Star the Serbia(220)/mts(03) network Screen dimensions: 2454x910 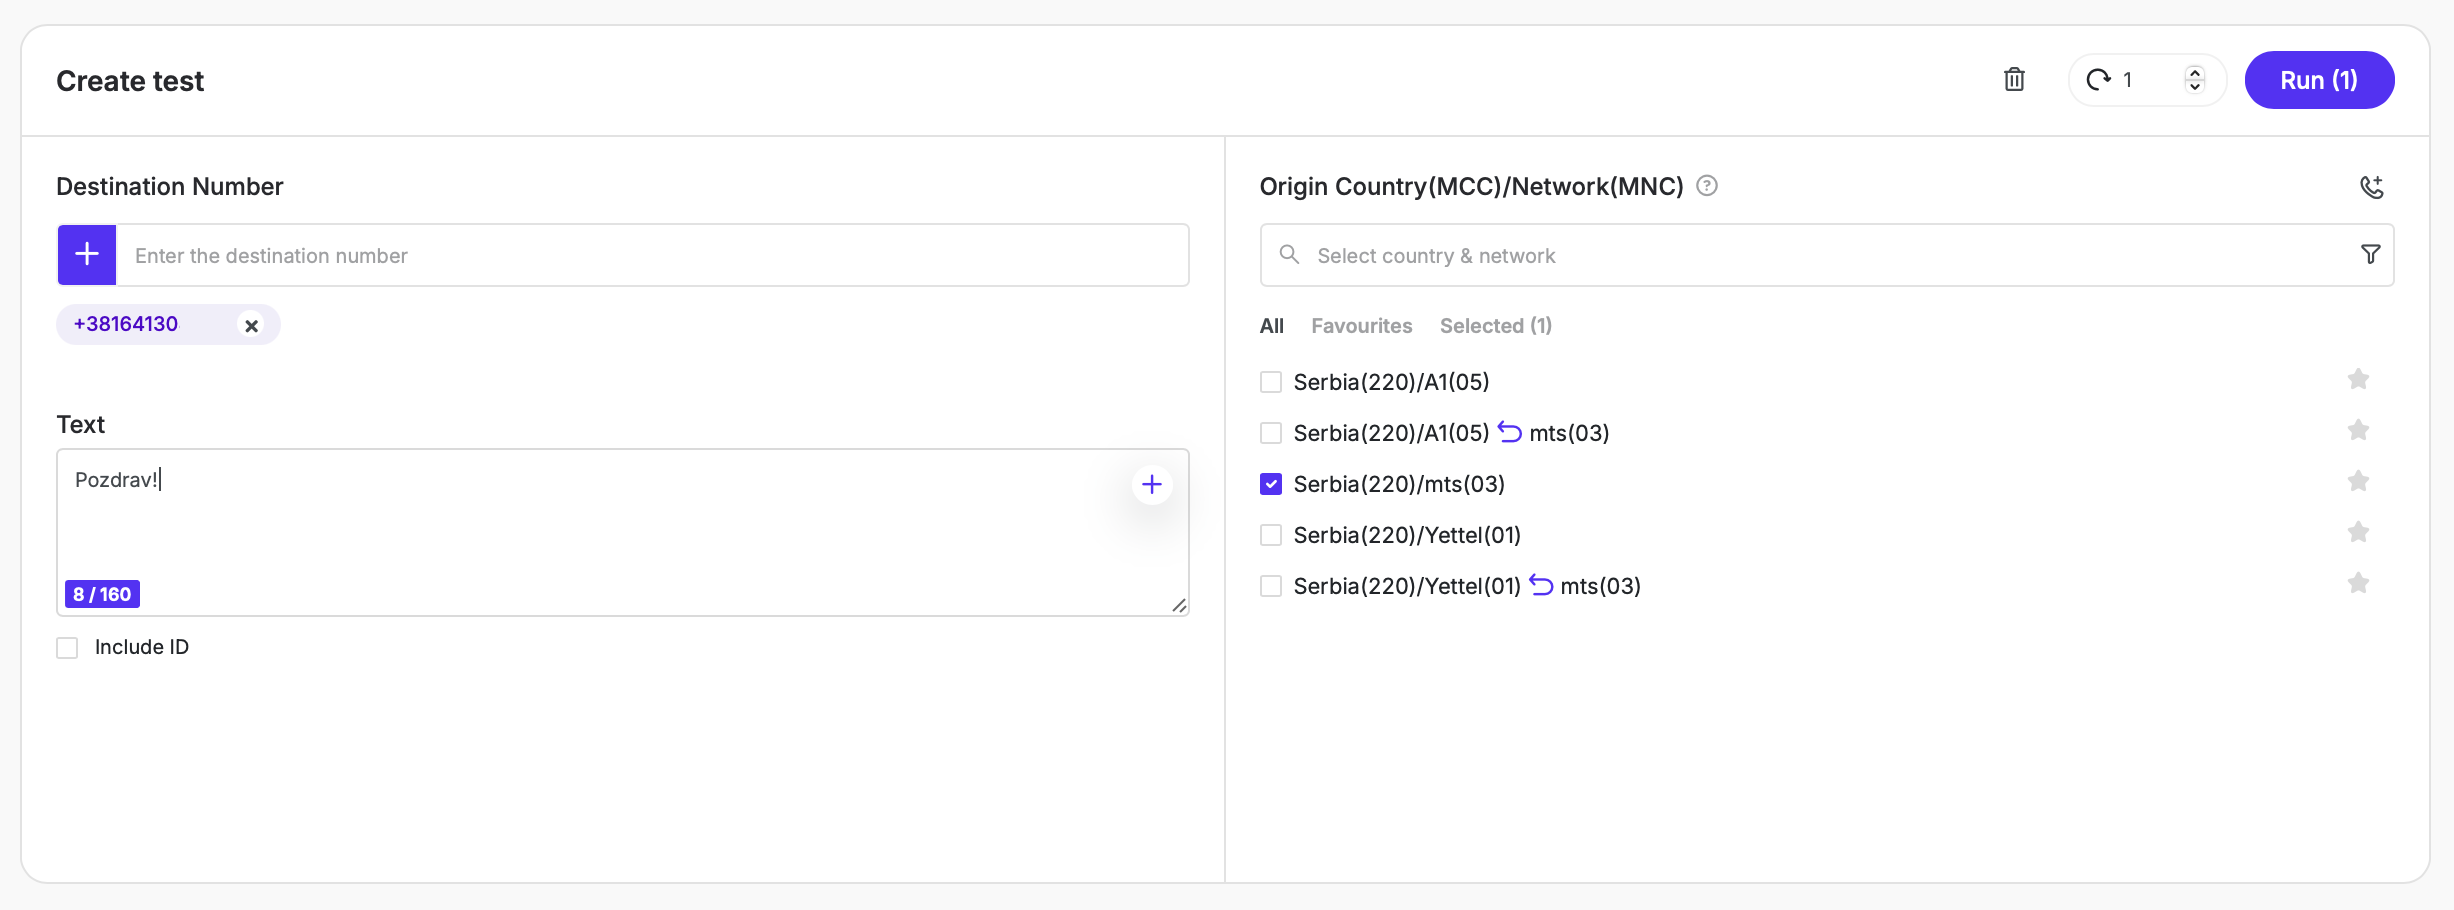(x=2357, y=482)
